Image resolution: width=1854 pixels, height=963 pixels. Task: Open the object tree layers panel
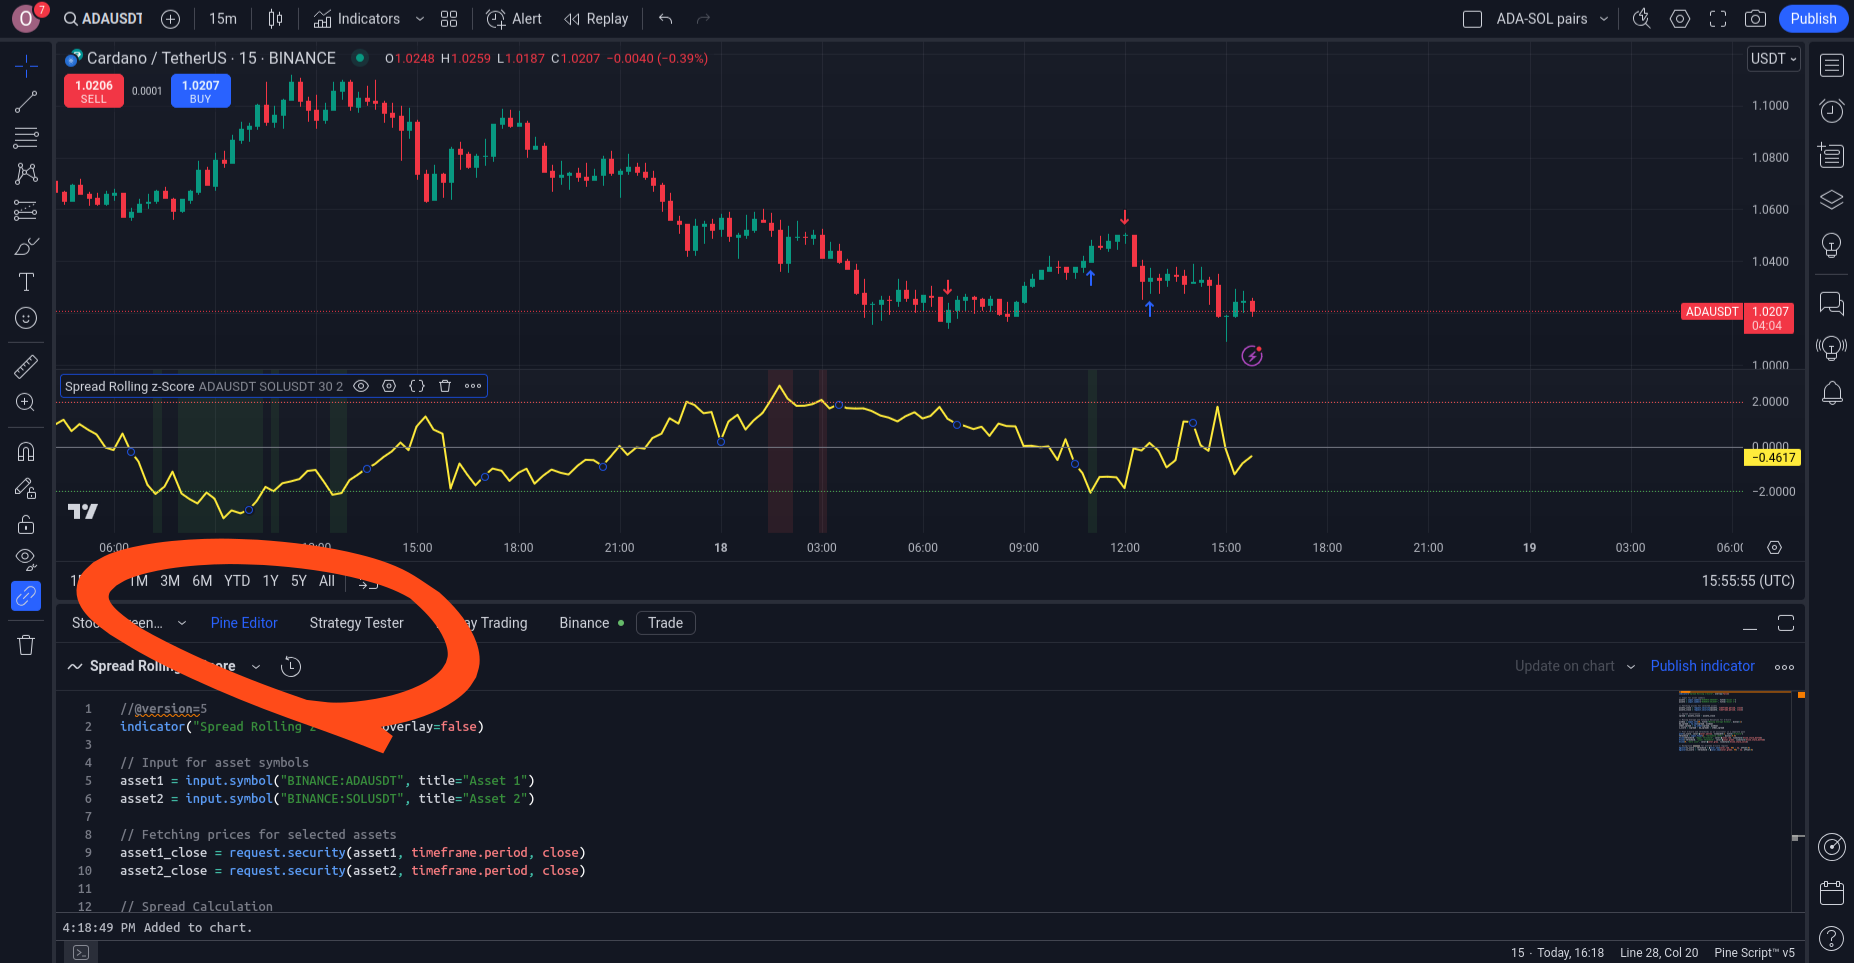tap(1832, 200)
